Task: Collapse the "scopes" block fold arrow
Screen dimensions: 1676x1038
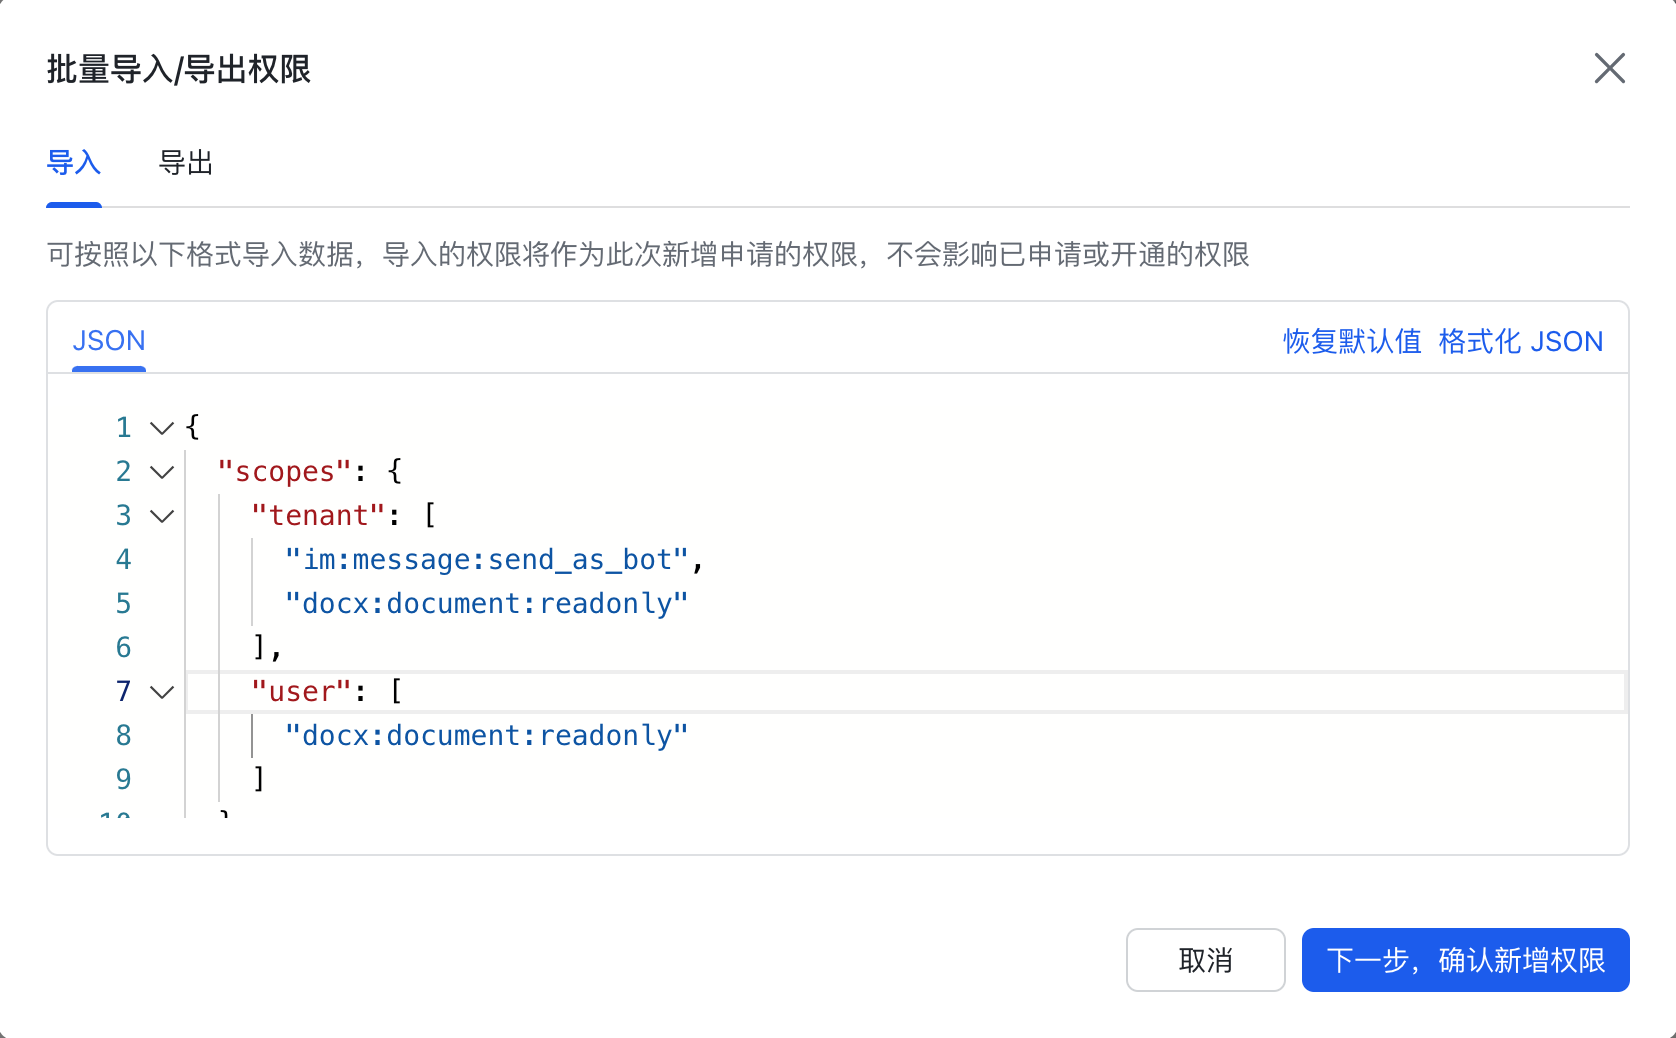Action: coord(162,472)
